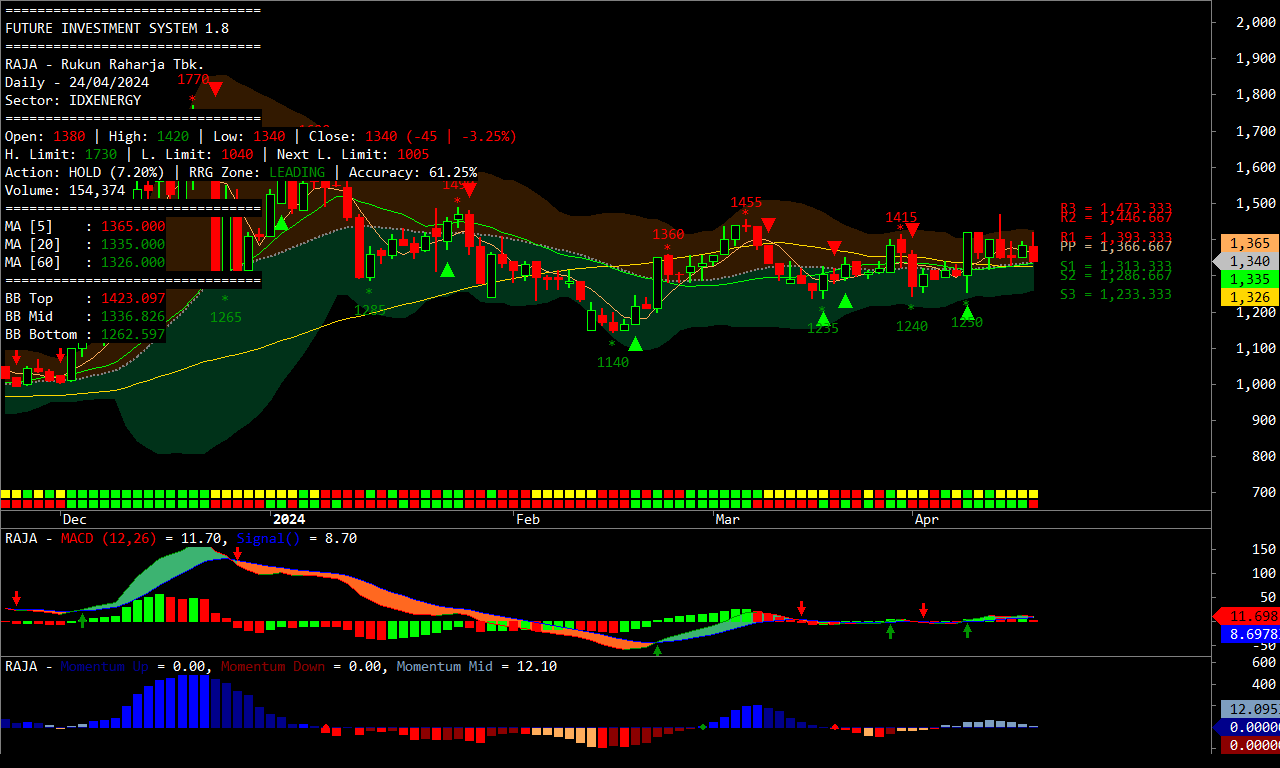Click the red 11.698 MACD value tag

tap(1248, 616)
